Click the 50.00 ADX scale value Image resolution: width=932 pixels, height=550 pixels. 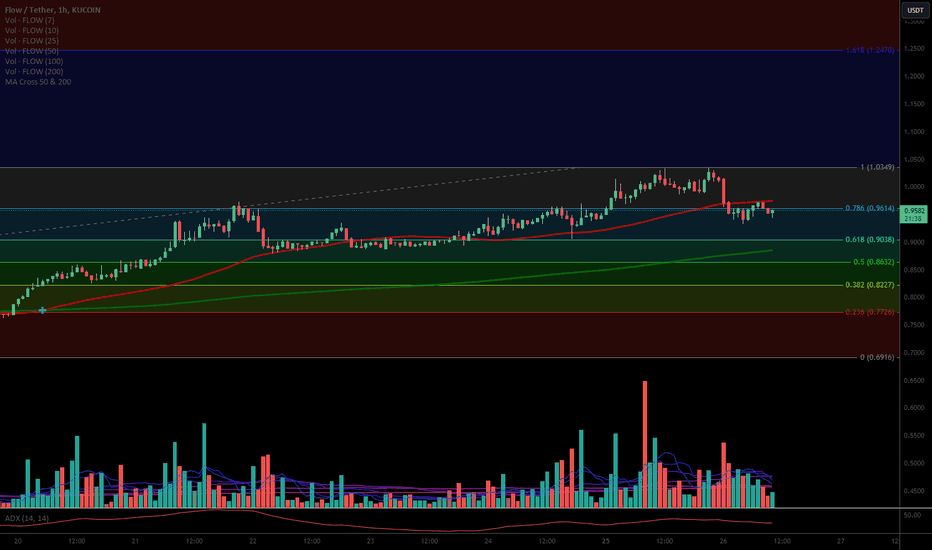click(x=912, y=515)
